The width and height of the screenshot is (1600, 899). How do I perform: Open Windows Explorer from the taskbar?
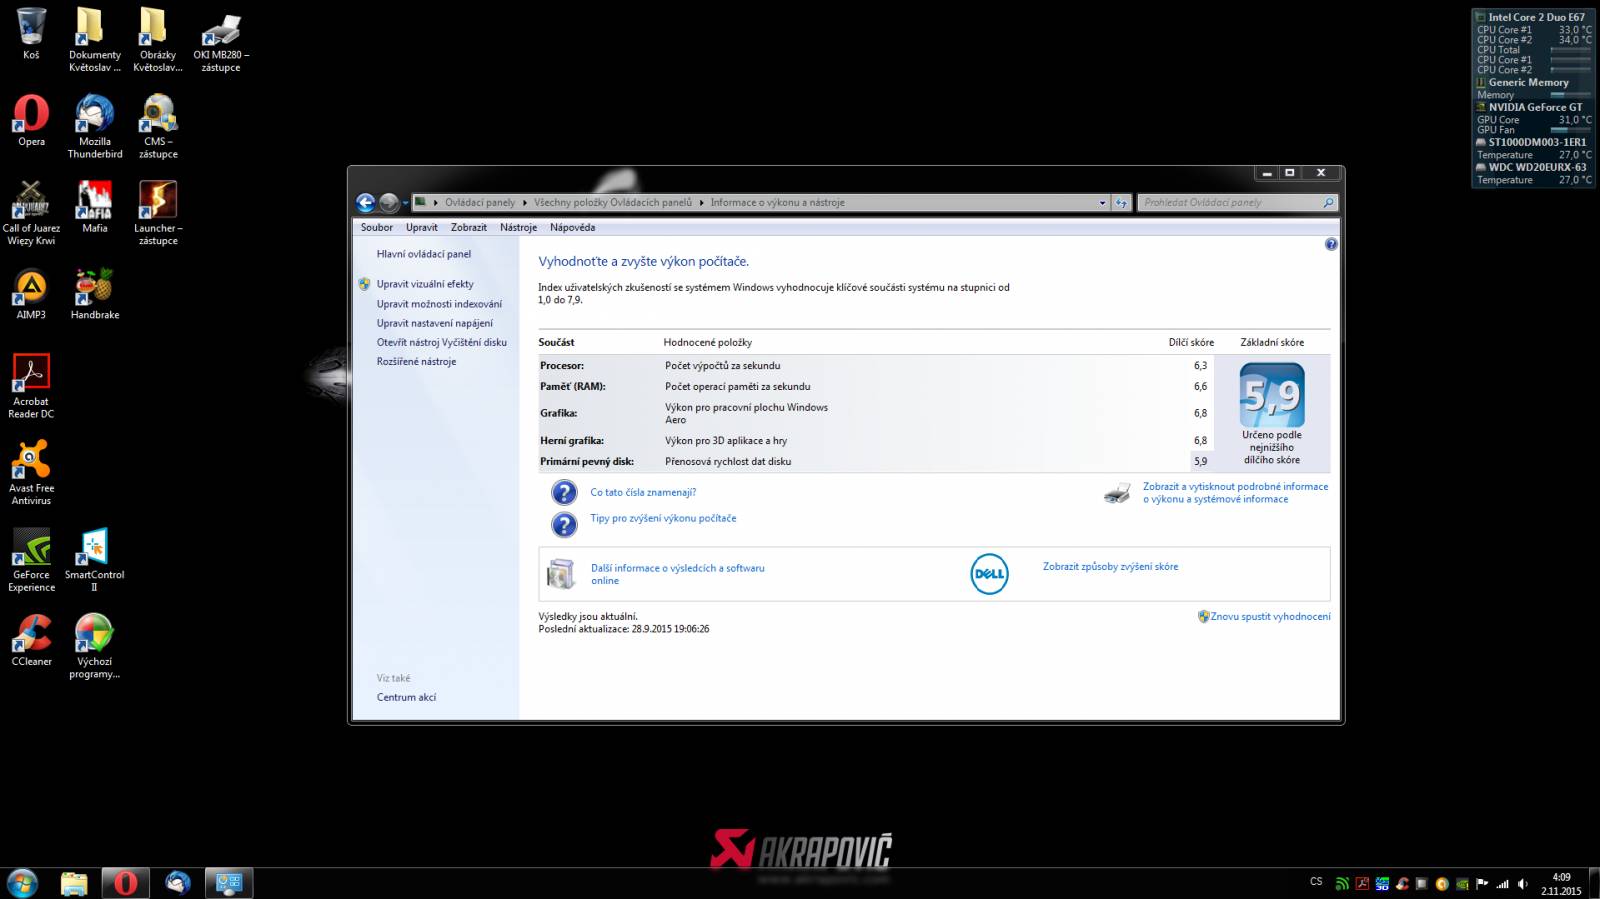click(x=74, y=883)
